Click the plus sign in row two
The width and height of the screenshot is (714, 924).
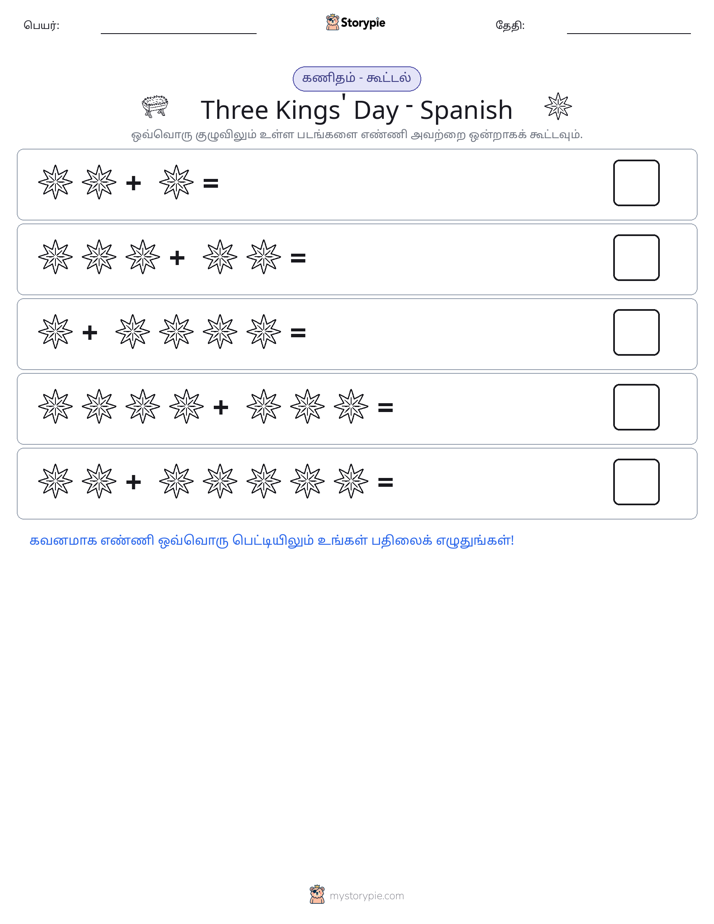coord(177,258)
